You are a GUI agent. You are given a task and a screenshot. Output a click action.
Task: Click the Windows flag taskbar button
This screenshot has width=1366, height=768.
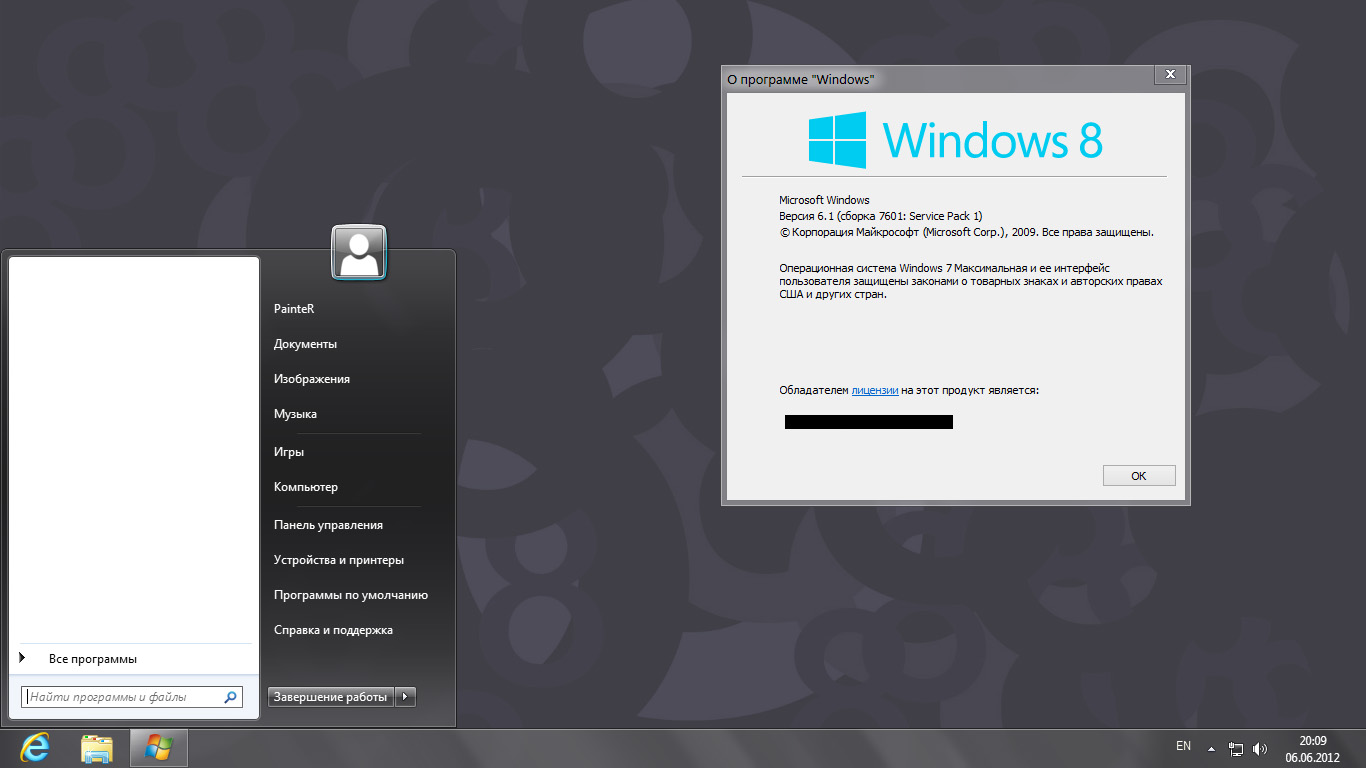pos(158,748)
